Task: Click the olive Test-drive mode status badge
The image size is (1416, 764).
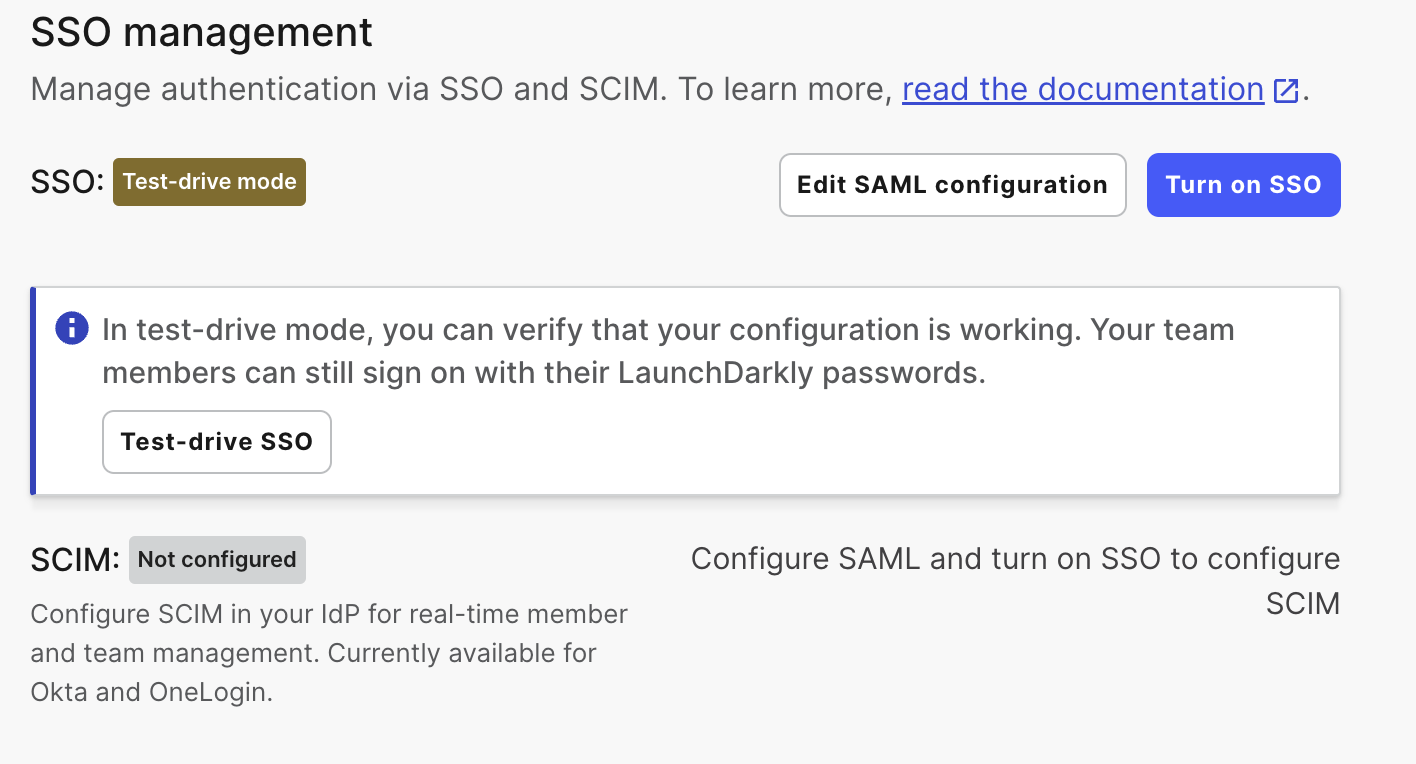Action: coord(209,182)
